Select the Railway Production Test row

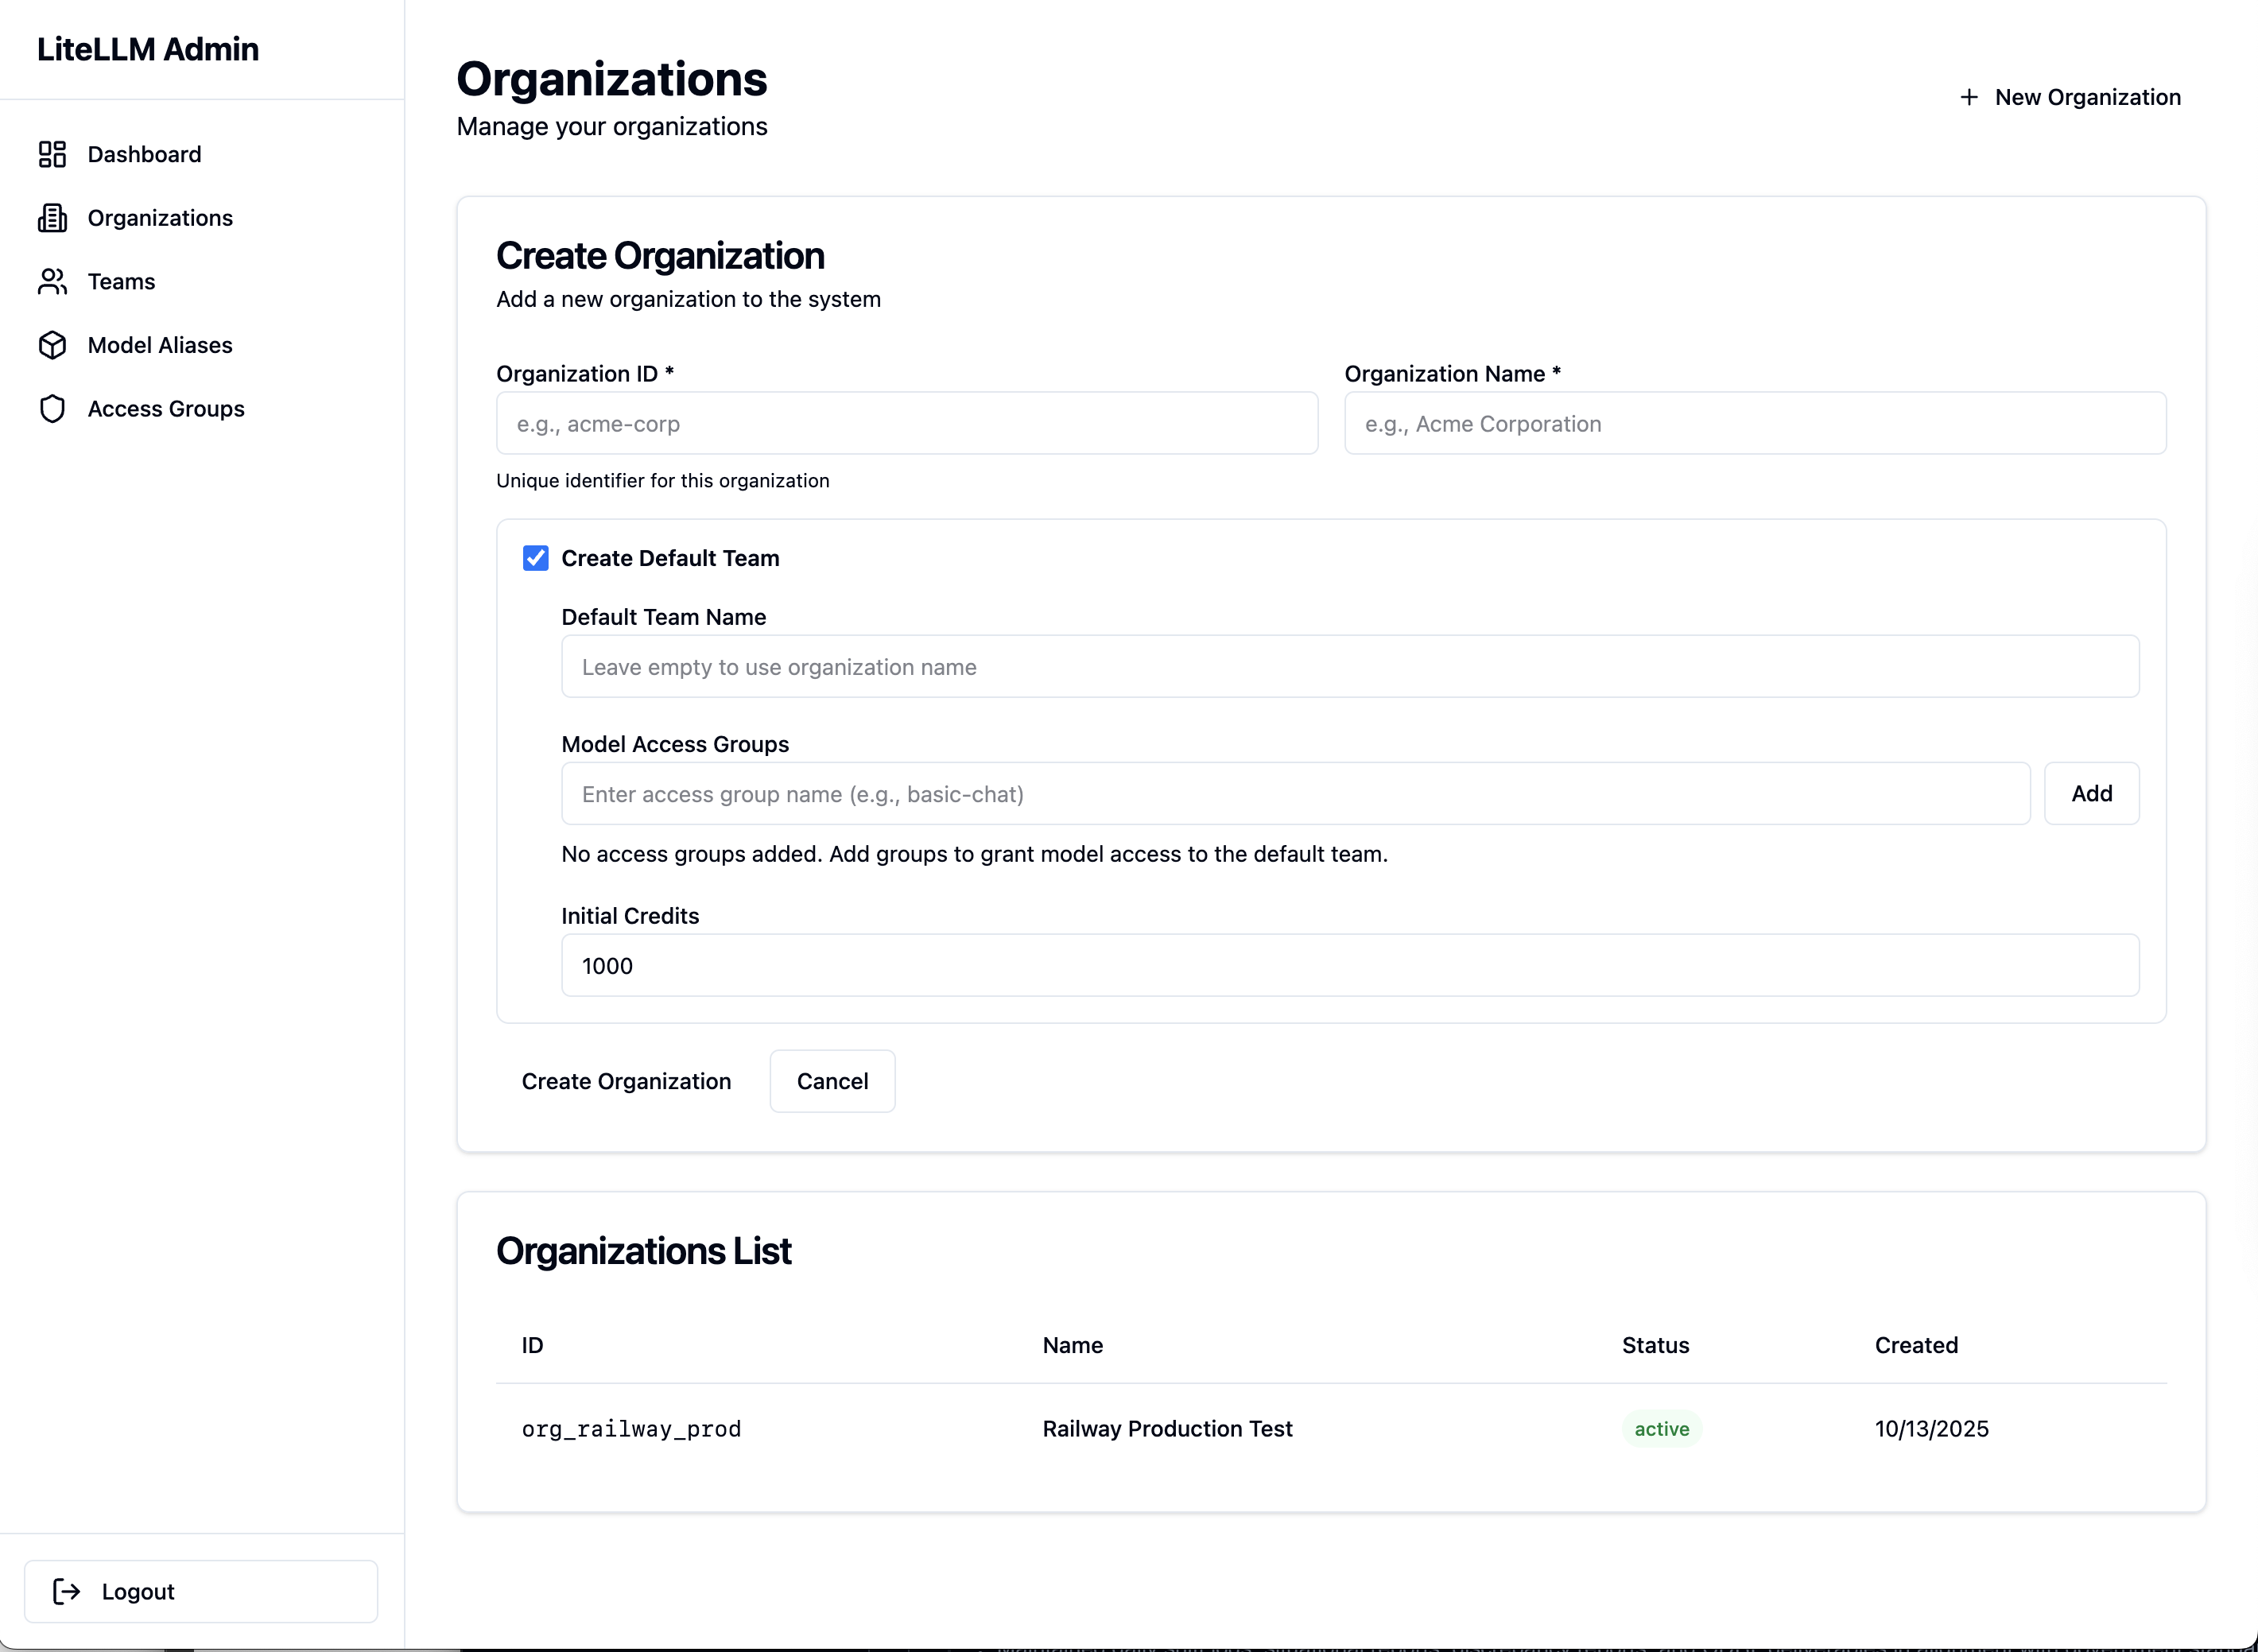coord(1167,1428)
